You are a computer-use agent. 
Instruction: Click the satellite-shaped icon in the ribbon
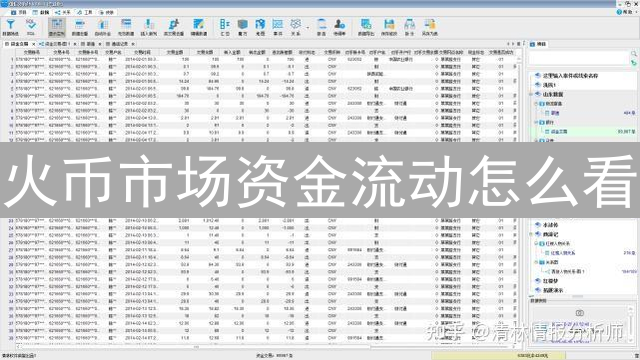[173, 27]
